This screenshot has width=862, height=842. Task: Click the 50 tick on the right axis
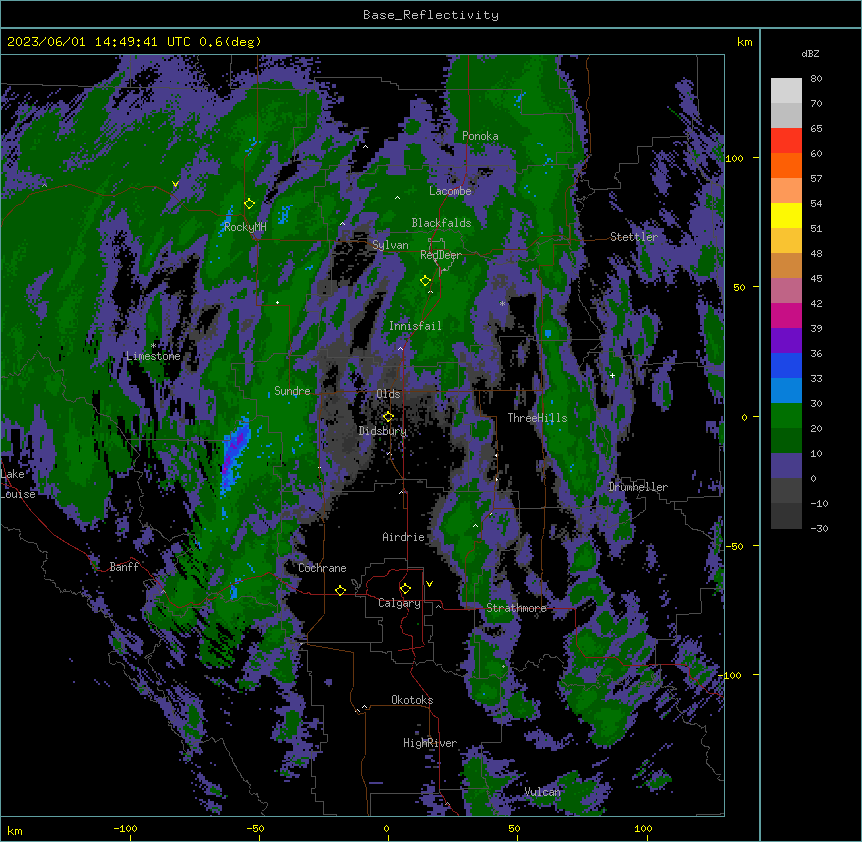tap(739, 287)
